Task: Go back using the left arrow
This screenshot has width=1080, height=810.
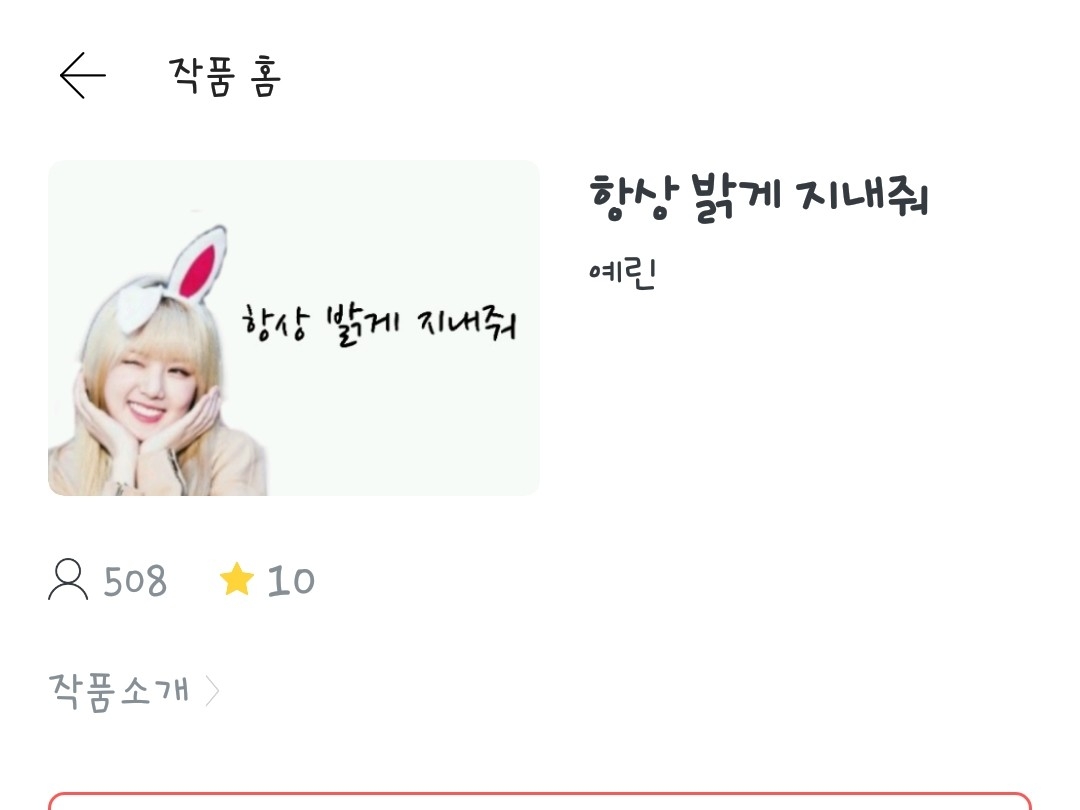Action: 83,75
